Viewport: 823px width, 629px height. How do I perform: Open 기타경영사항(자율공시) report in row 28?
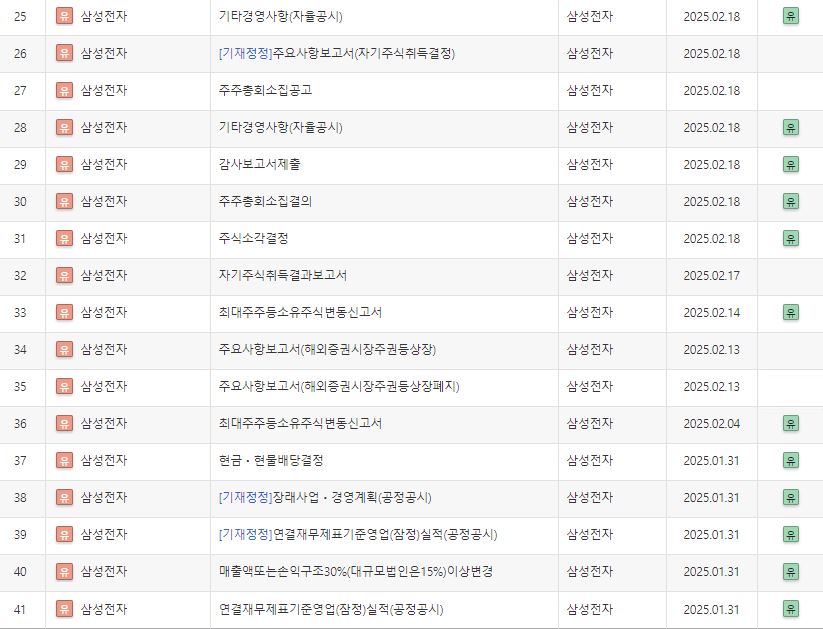280,128
